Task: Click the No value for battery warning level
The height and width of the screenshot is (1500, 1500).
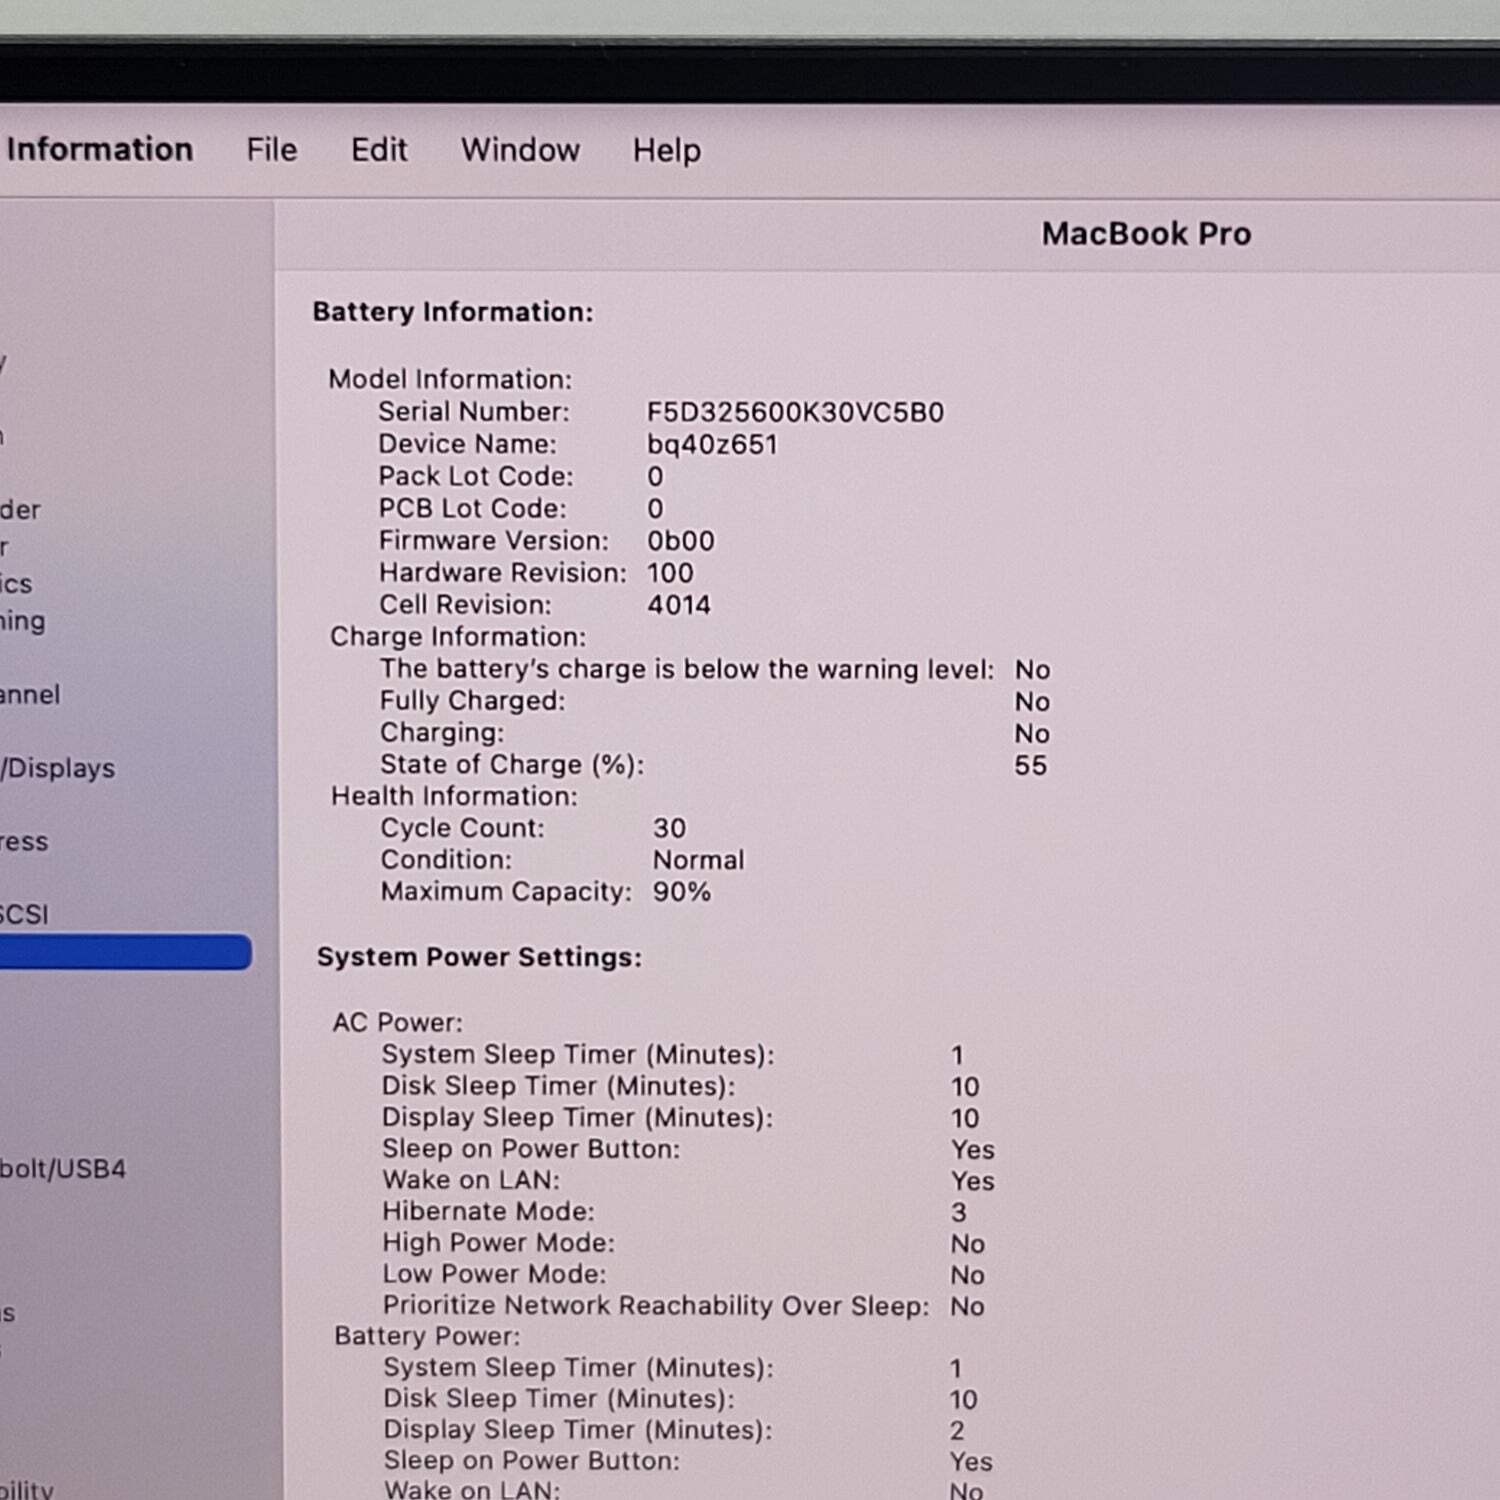Action: click(x=1032, y=669)
